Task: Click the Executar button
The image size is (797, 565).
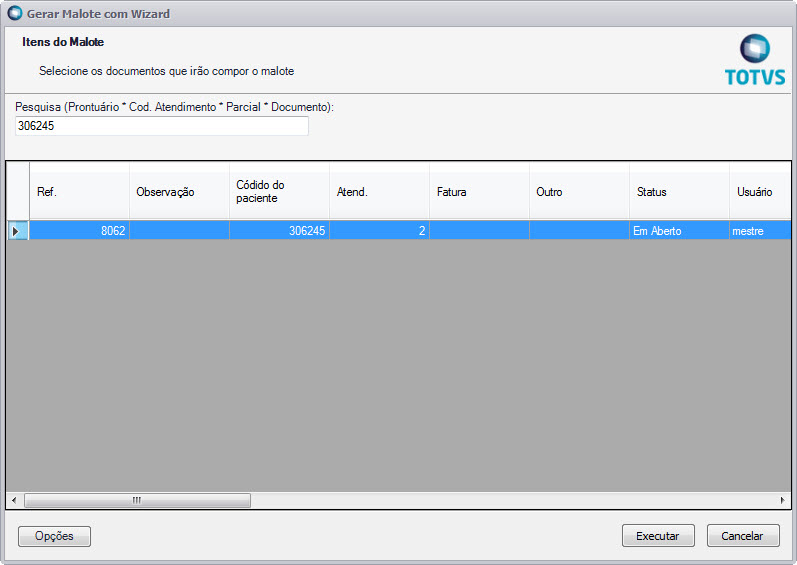Action: pos(658,536)
